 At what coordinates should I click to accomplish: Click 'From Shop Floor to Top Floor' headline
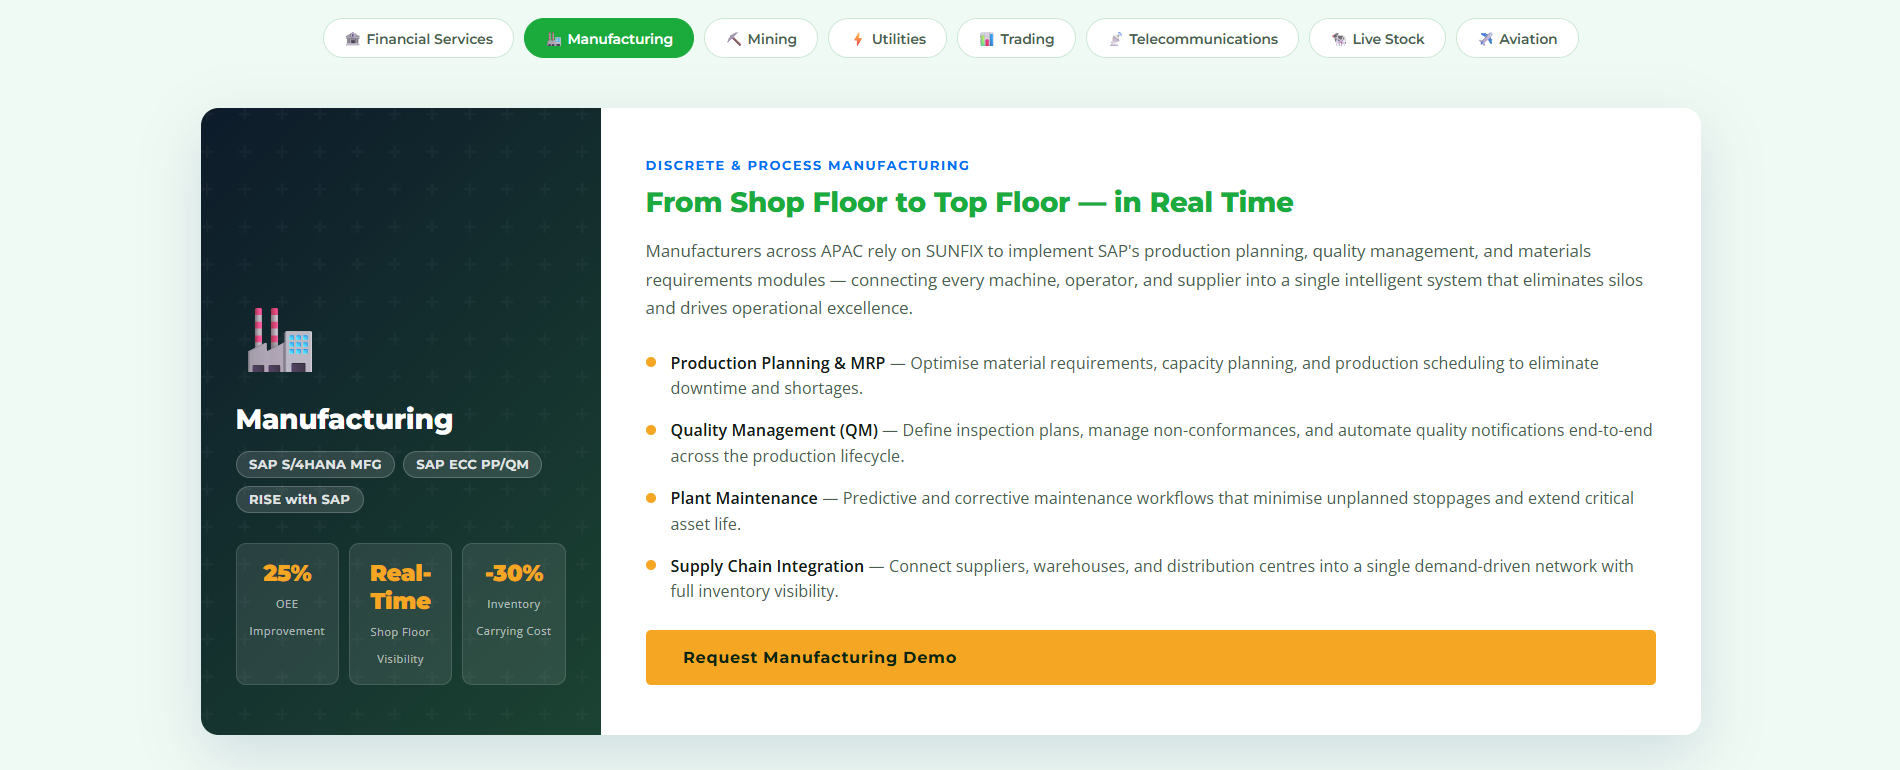(x=969, y=202)
